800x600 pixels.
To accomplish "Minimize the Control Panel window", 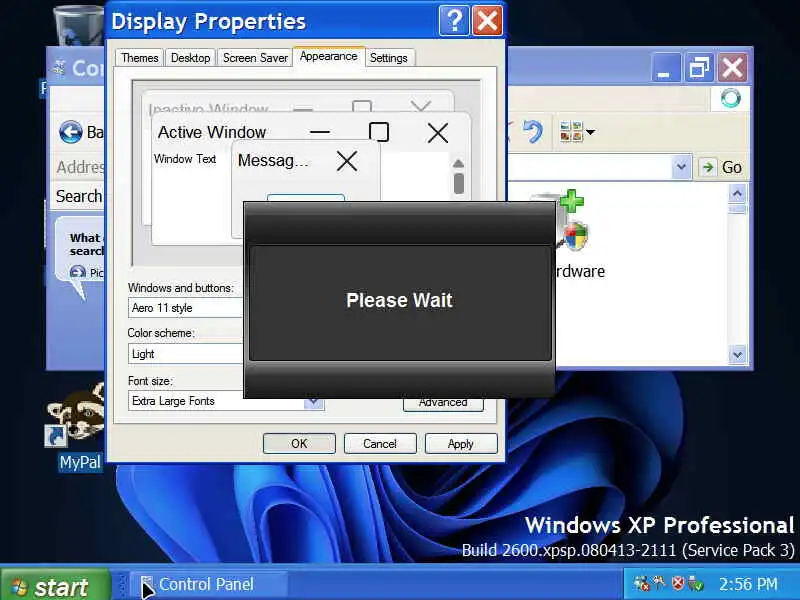I will click(665, 67).
